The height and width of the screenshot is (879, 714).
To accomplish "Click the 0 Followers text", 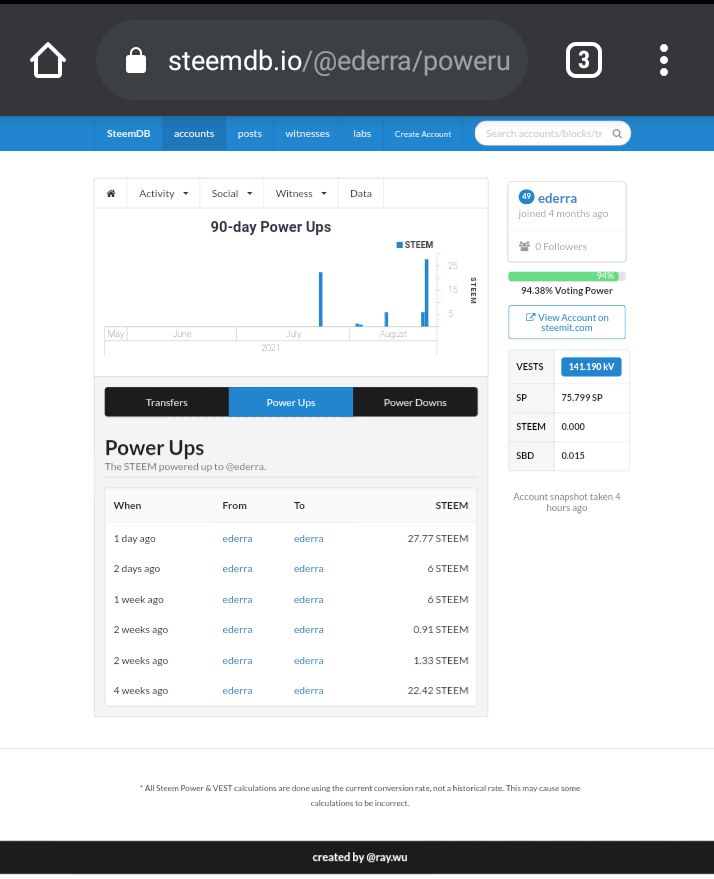I will [x=561, y=246].
